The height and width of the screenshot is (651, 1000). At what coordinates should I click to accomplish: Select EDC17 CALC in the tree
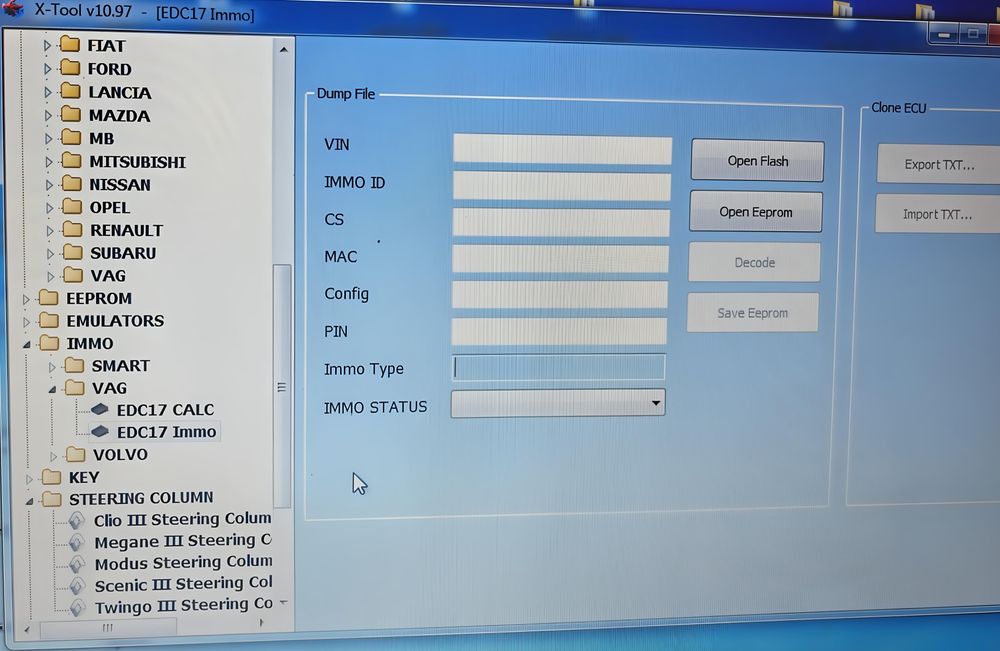(x=165, y=409)
